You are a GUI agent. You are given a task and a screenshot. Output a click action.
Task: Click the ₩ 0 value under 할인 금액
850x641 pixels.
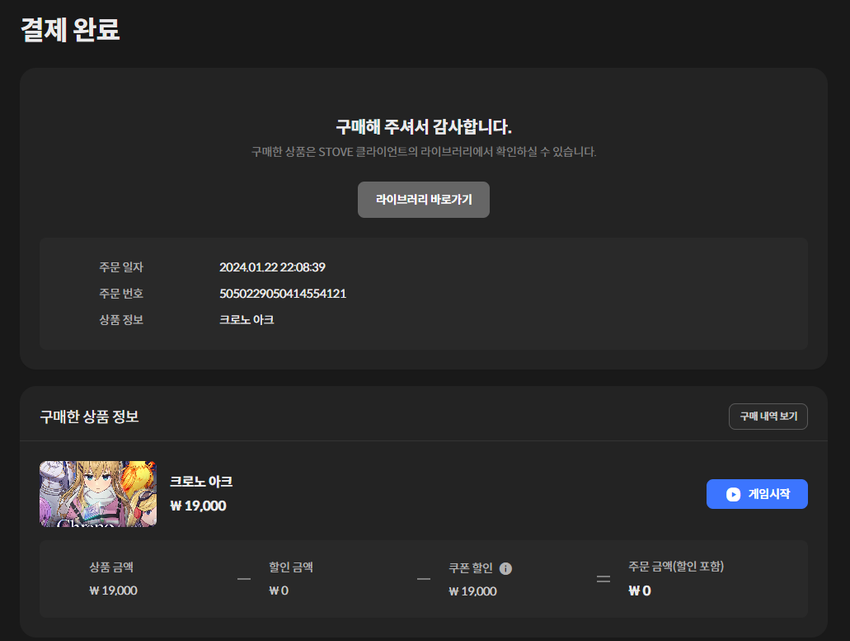(x=279, y=591)
